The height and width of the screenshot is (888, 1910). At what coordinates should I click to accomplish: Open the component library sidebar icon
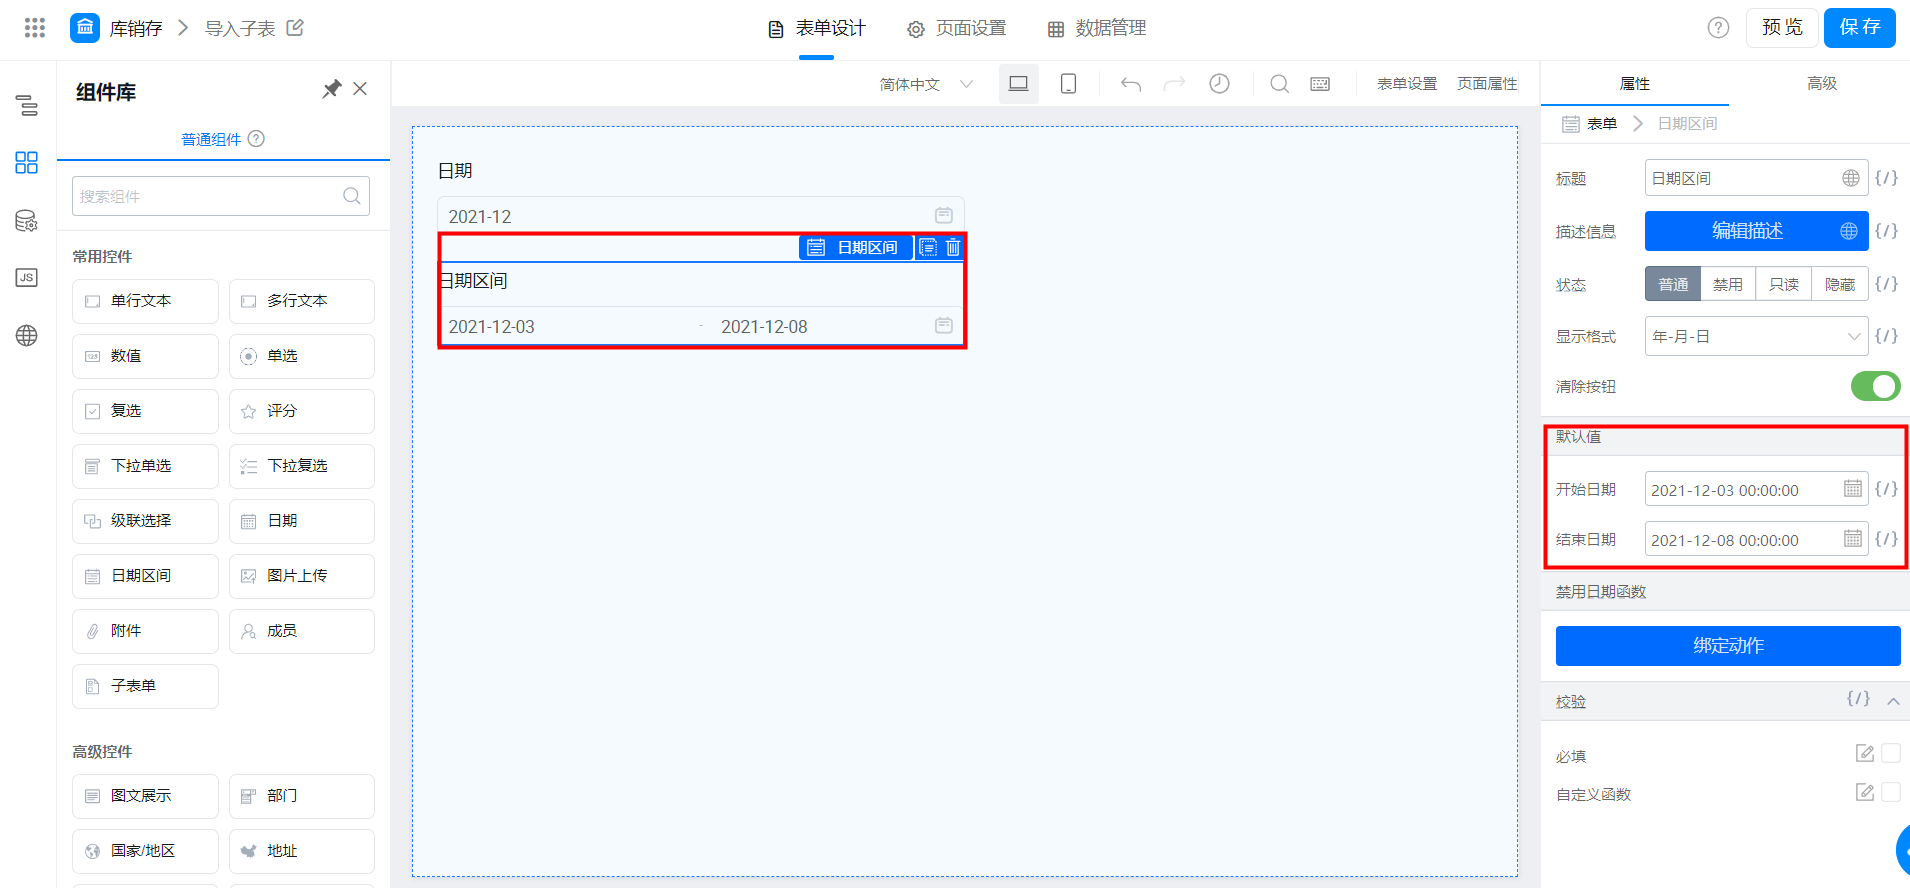pyautogui.click(x=27, y=162)
